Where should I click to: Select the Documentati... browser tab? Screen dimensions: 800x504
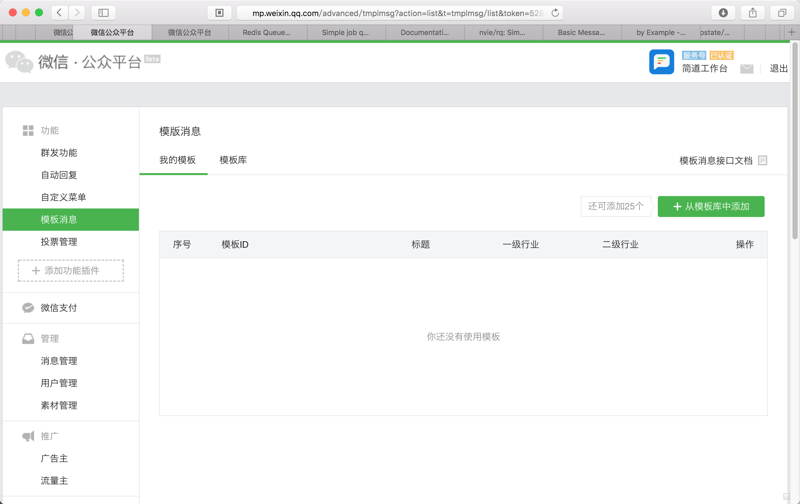[424, 32]
